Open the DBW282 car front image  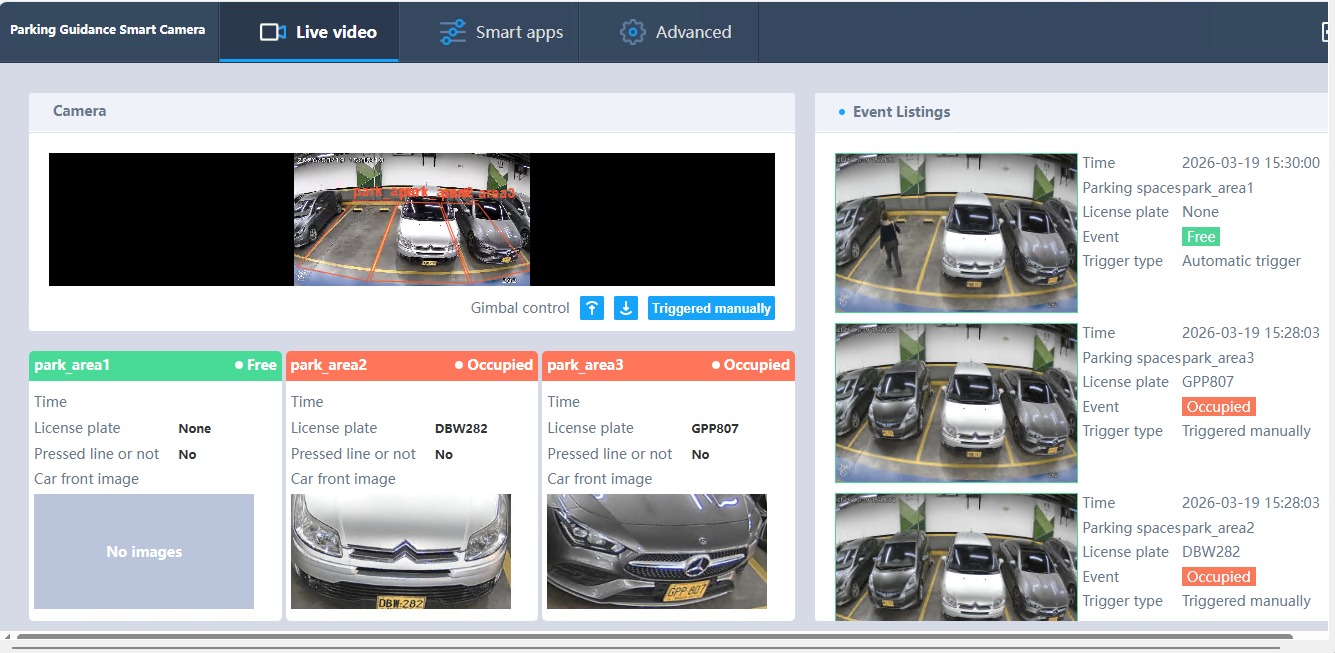(x=400, y=551)
